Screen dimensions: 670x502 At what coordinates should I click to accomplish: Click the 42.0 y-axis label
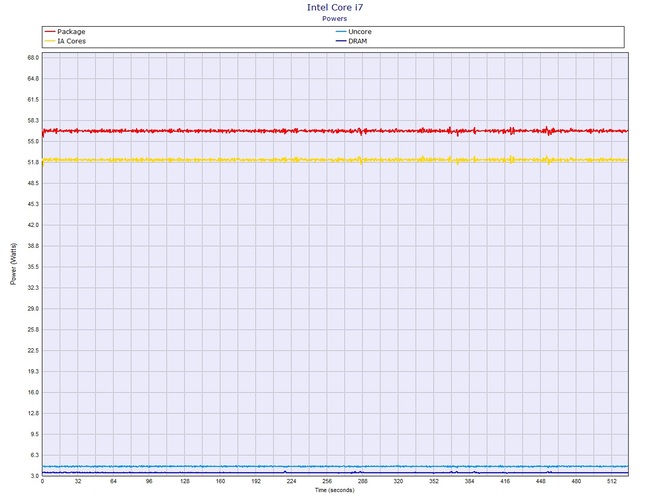33,225
